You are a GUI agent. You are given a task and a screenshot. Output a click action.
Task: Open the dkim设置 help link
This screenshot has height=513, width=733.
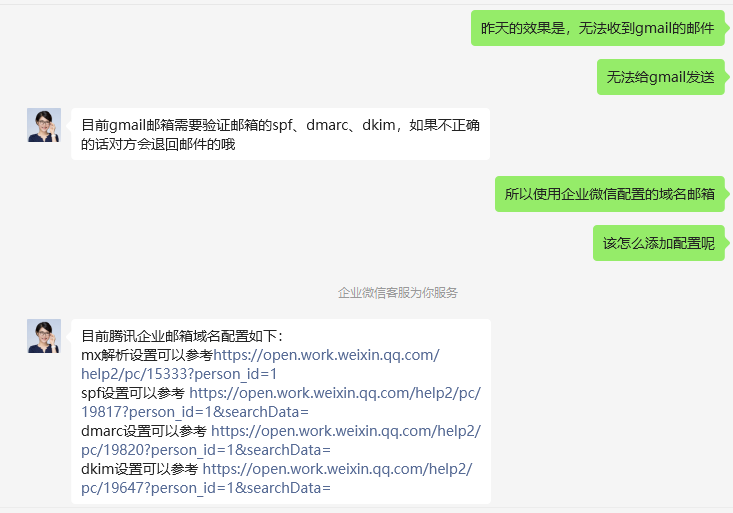337,469
